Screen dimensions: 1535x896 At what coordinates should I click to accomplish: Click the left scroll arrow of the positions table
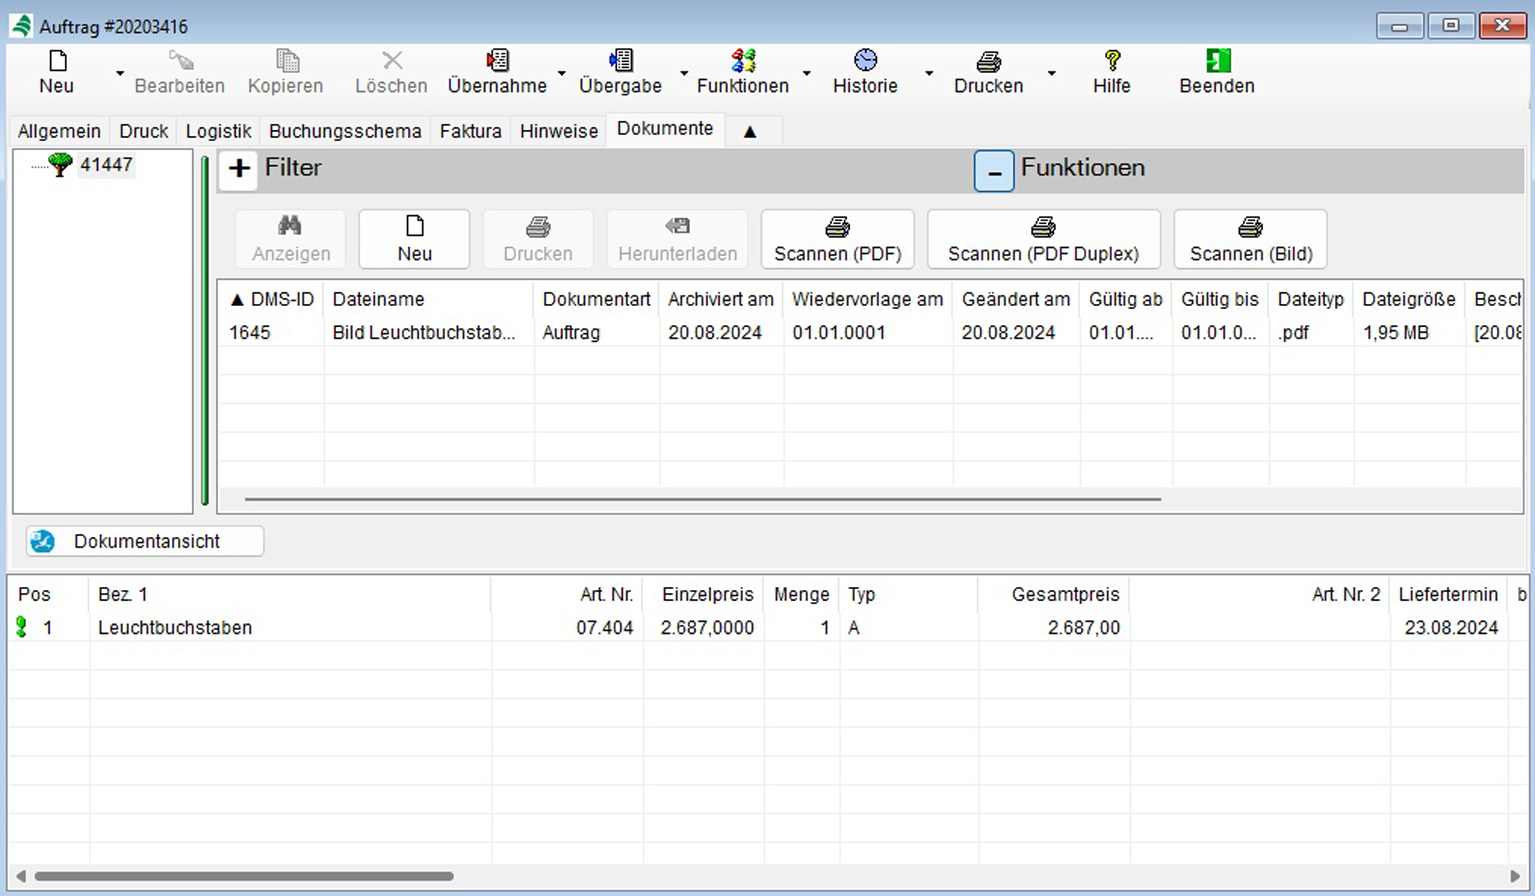(x=21, y=876)
